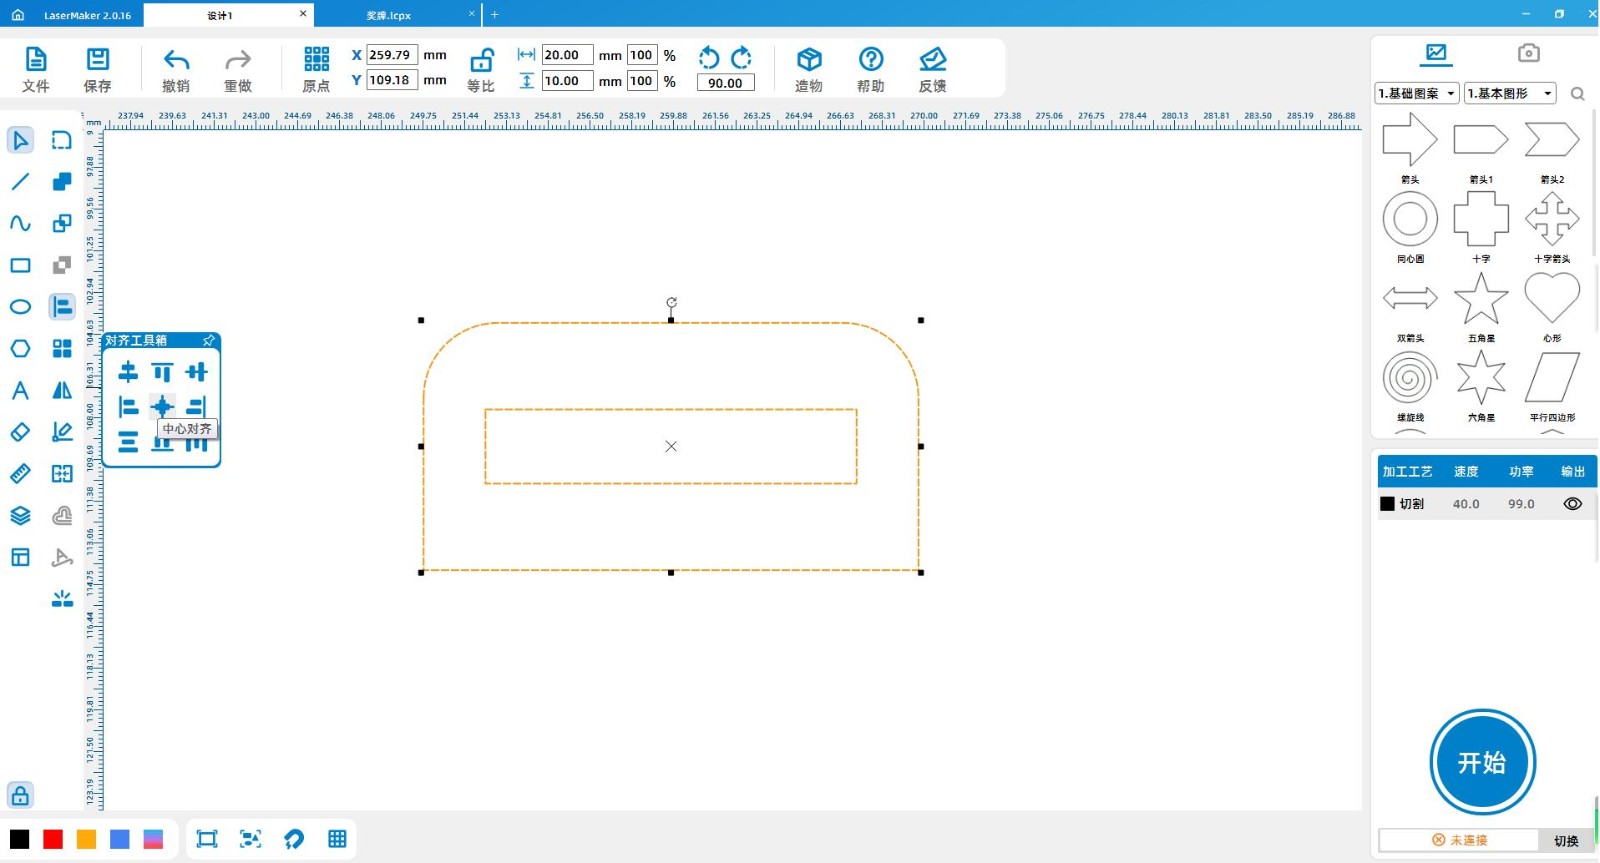
Task: Click the 切换 switch button
Action: pos(1566,841)
